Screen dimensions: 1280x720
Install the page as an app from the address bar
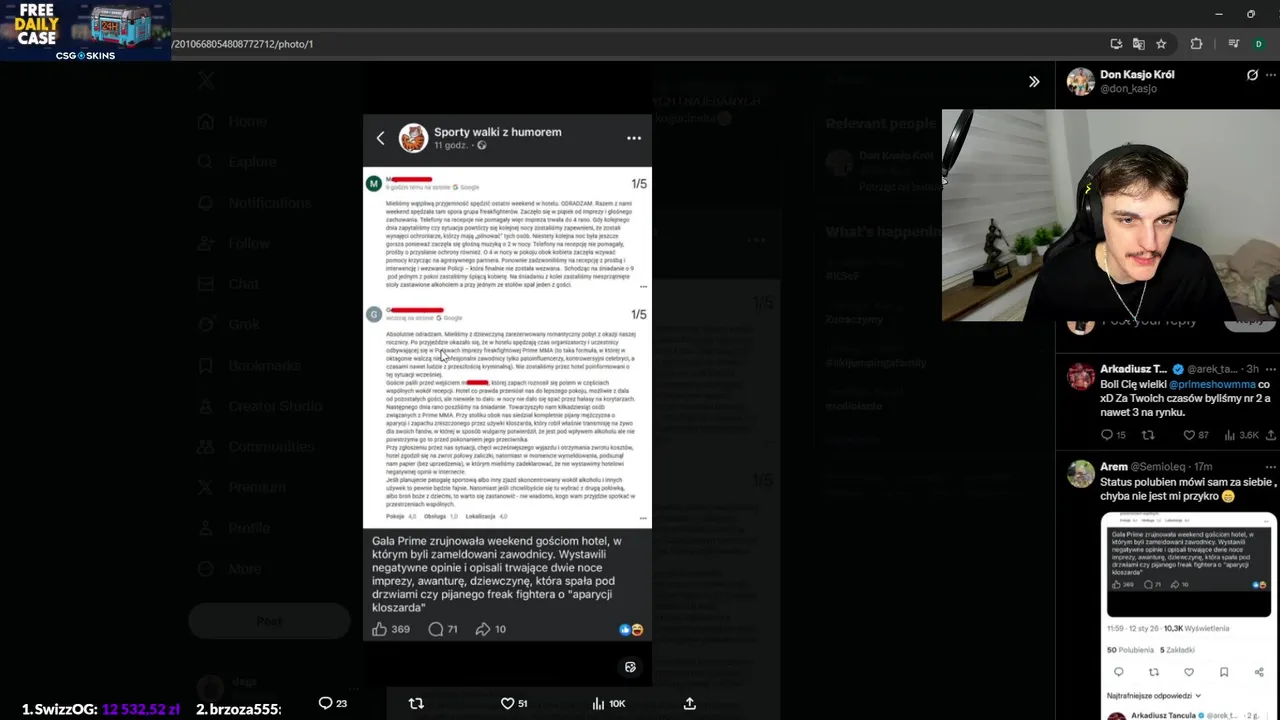(1116, 44)
